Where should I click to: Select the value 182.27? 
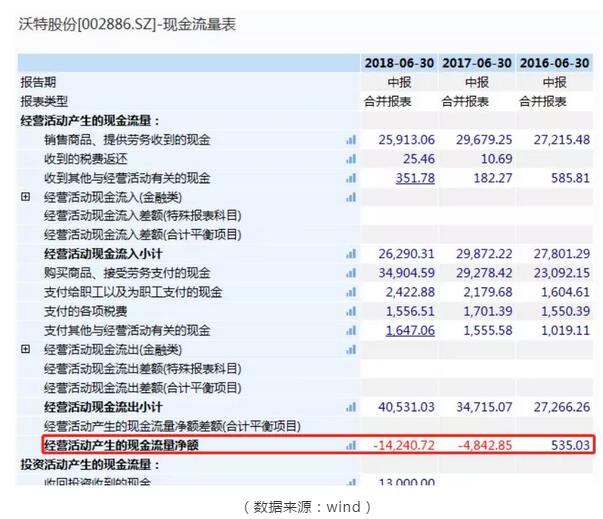[x=493, y=178]
